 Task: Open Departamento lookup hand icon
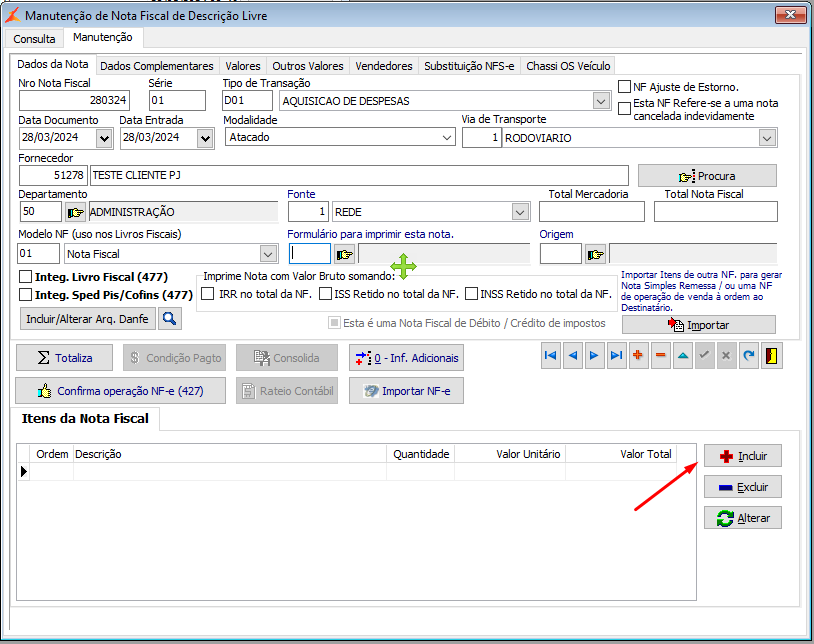tap(75, 212)
